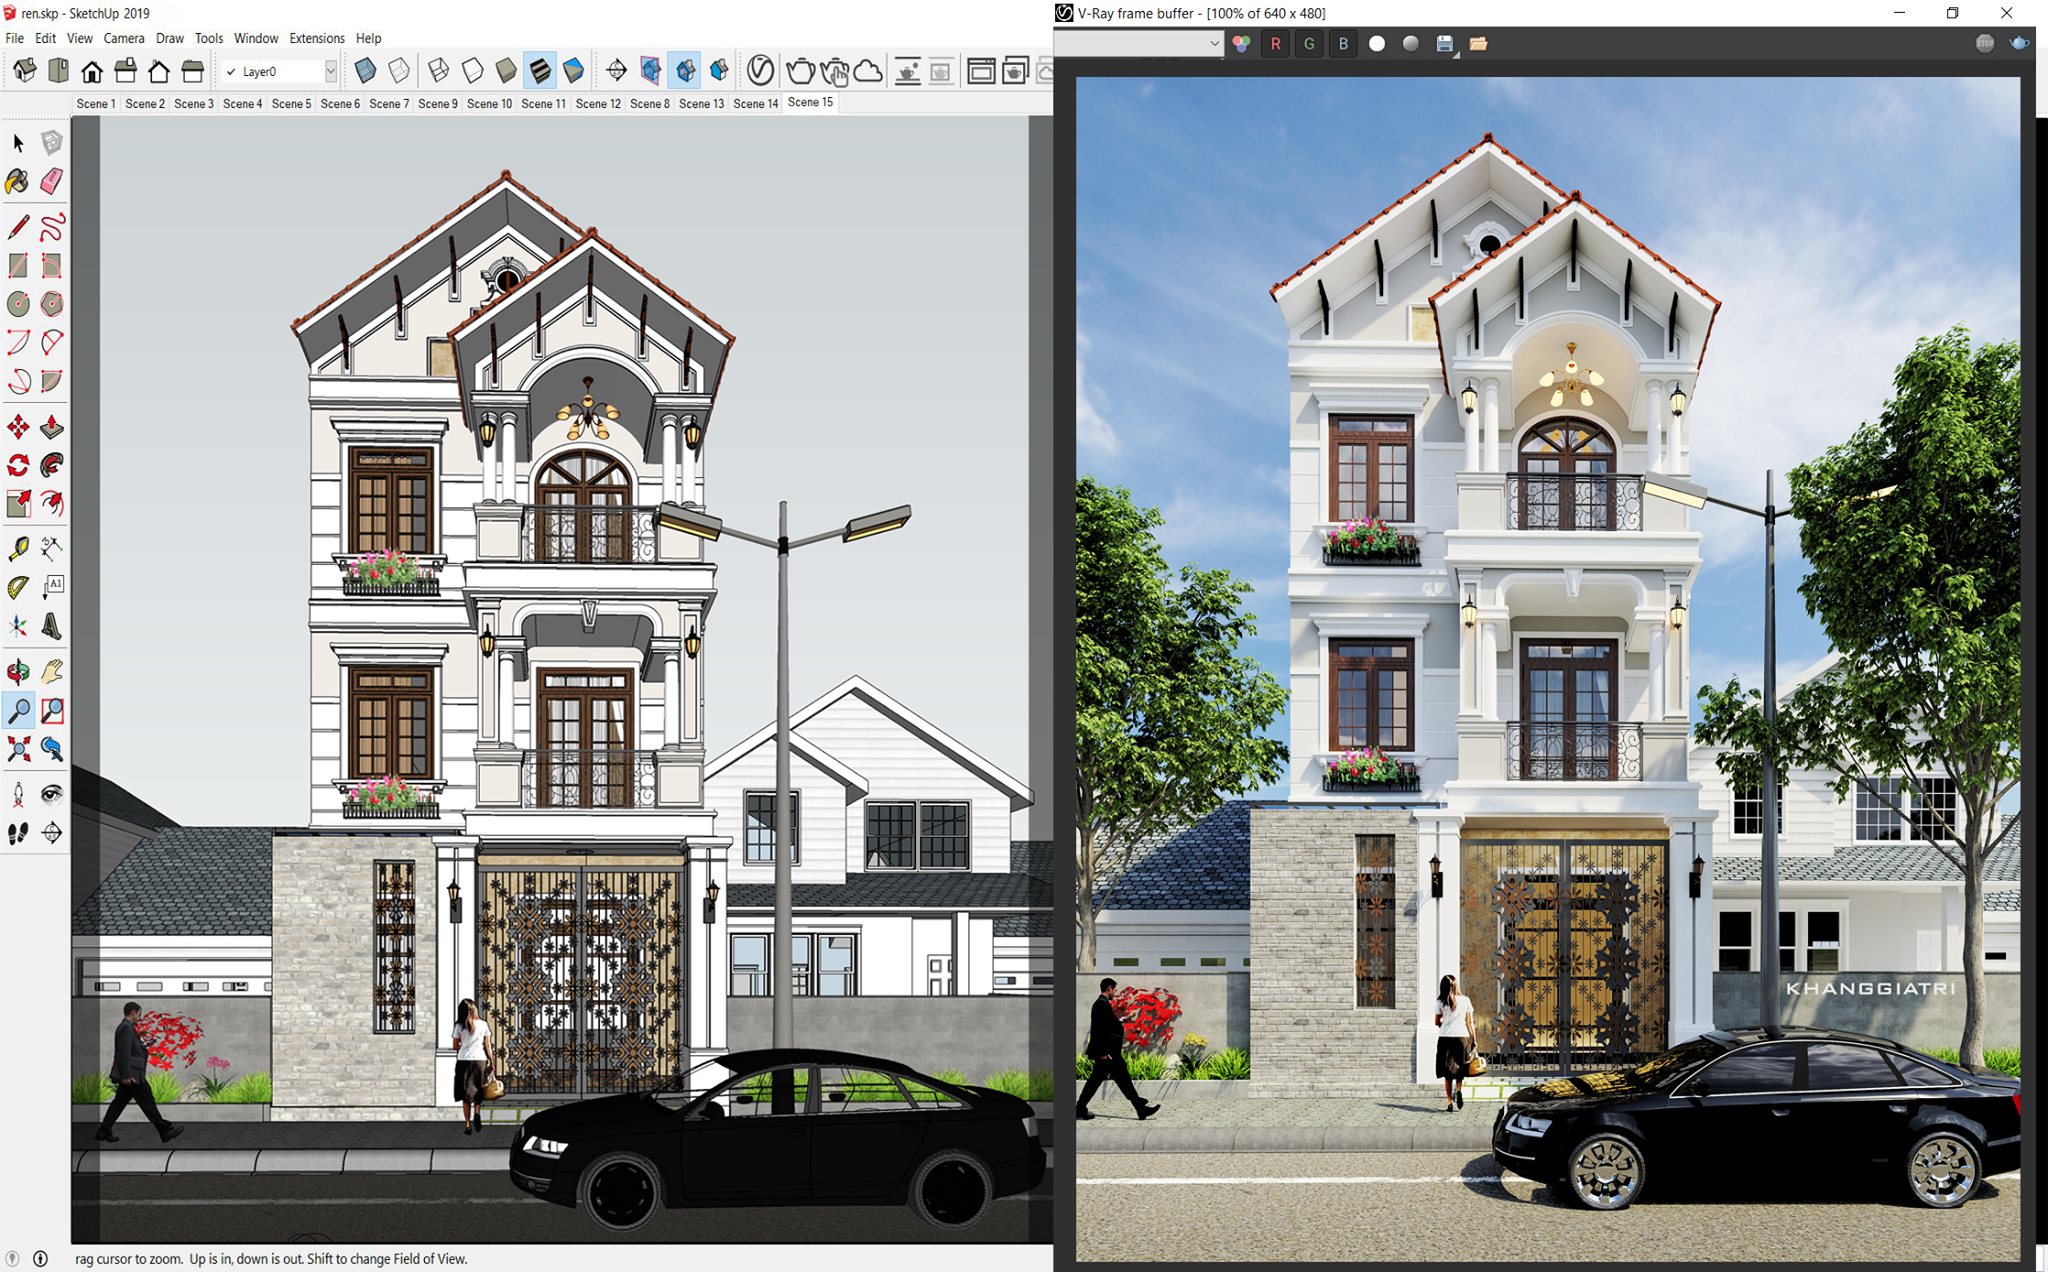
Task: Activate the Move tool
Action: coord(18,428)
